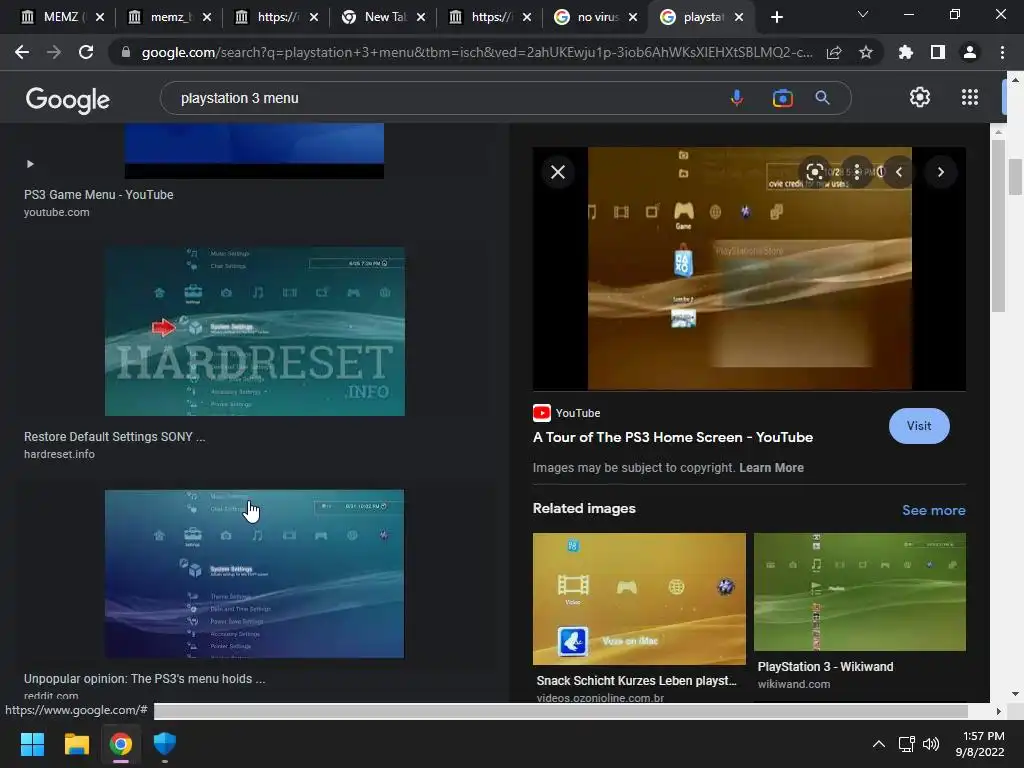Close the no virus tab
The image size is (1024, 768).
tap(633, 17)
